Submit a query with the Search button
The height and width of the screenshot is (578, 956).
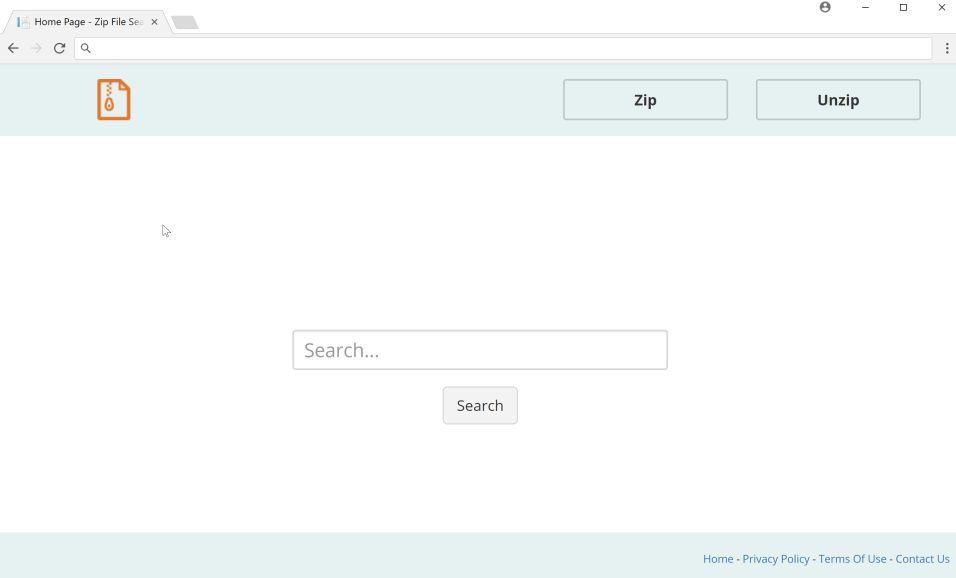click(479, 405)
